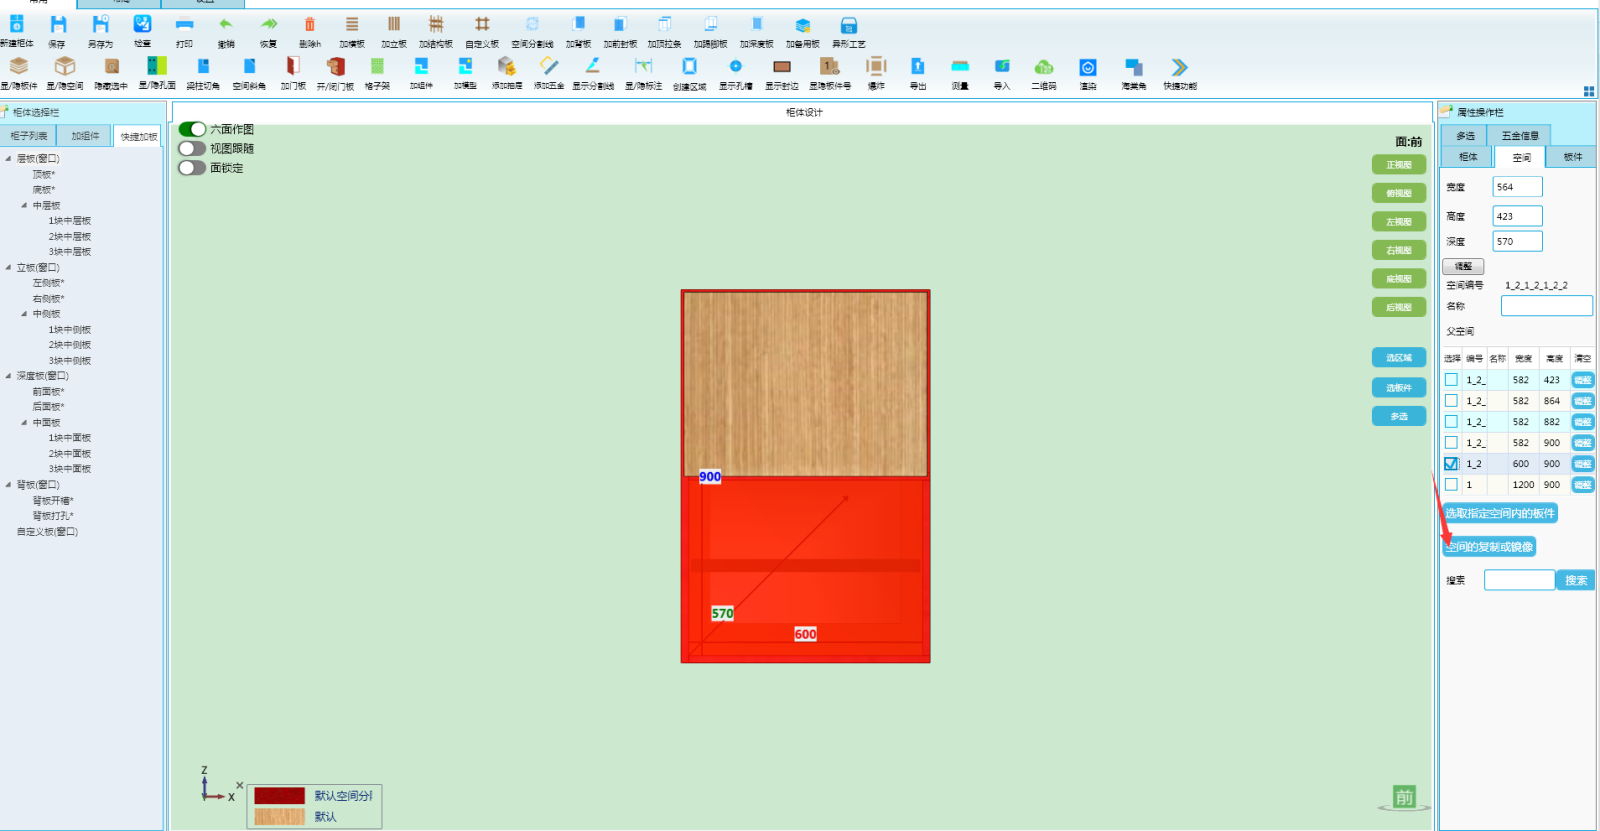The width and height of the screenshot is (1600, 831).
Task: Click the 俯视图 view button
Action: (1398, 193)
